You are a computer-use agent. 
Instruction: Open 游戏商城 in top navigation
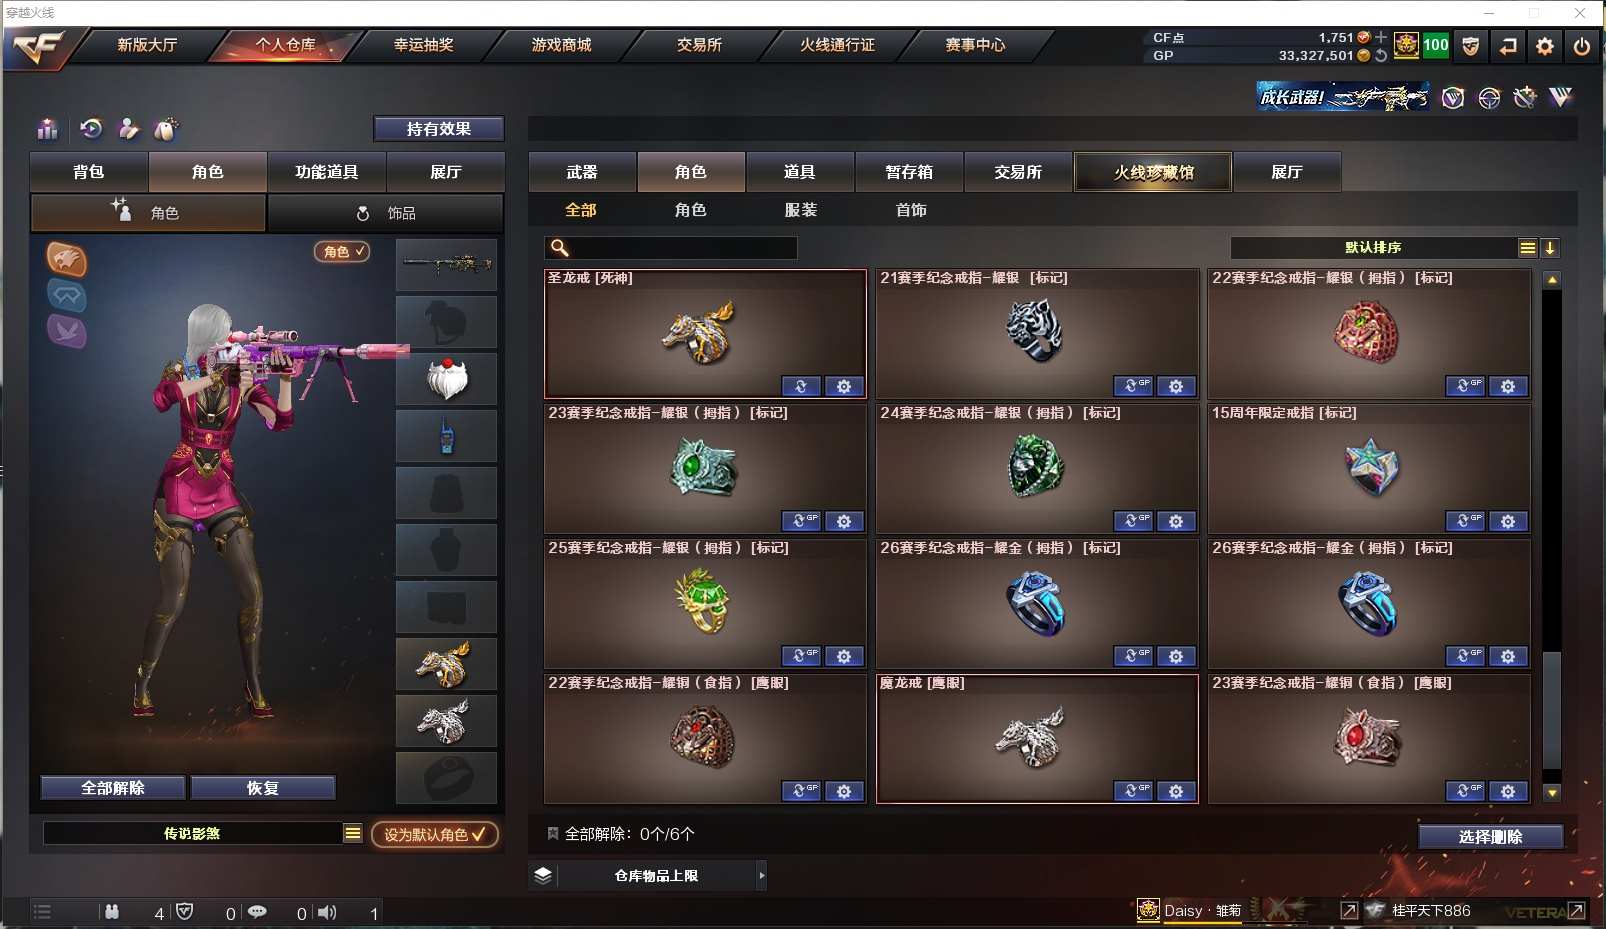pyautogui.click(x=561, y=45)
